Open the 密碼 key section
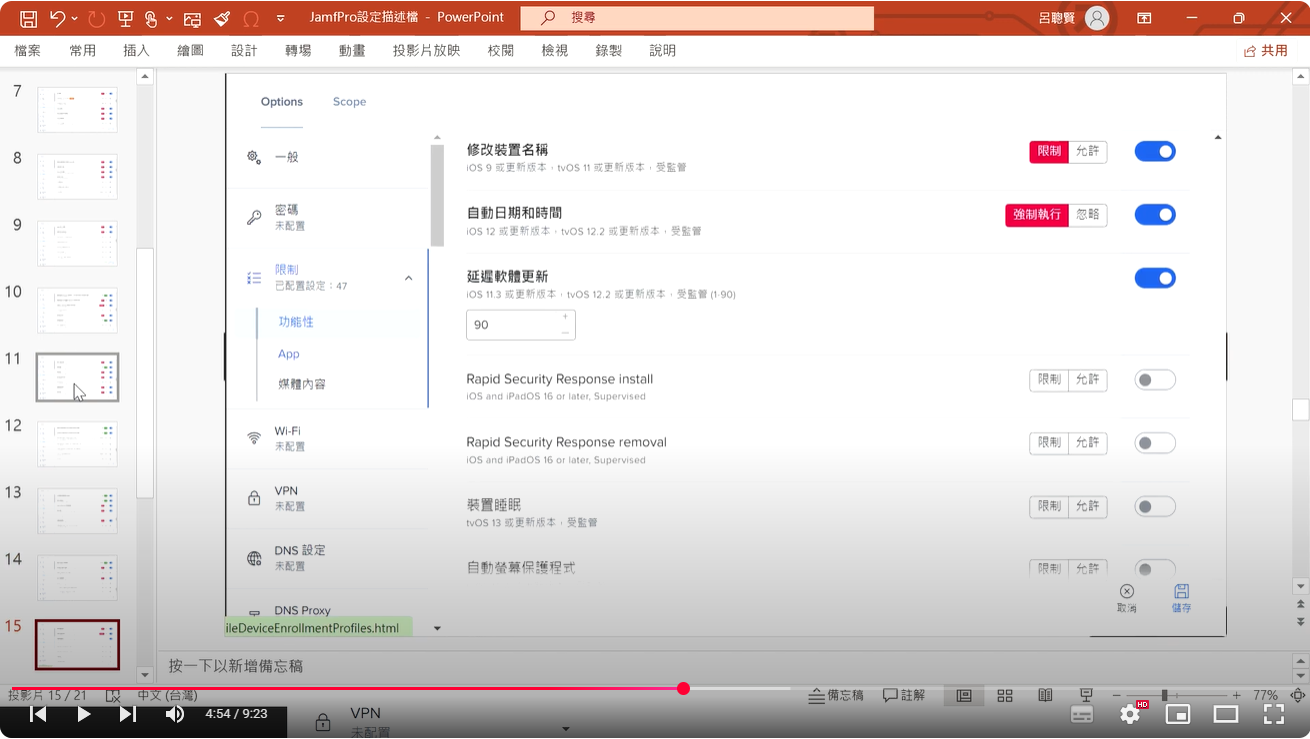Image resolution: width=1310 pixels, height=739 pixels. [x=254, y=217]
